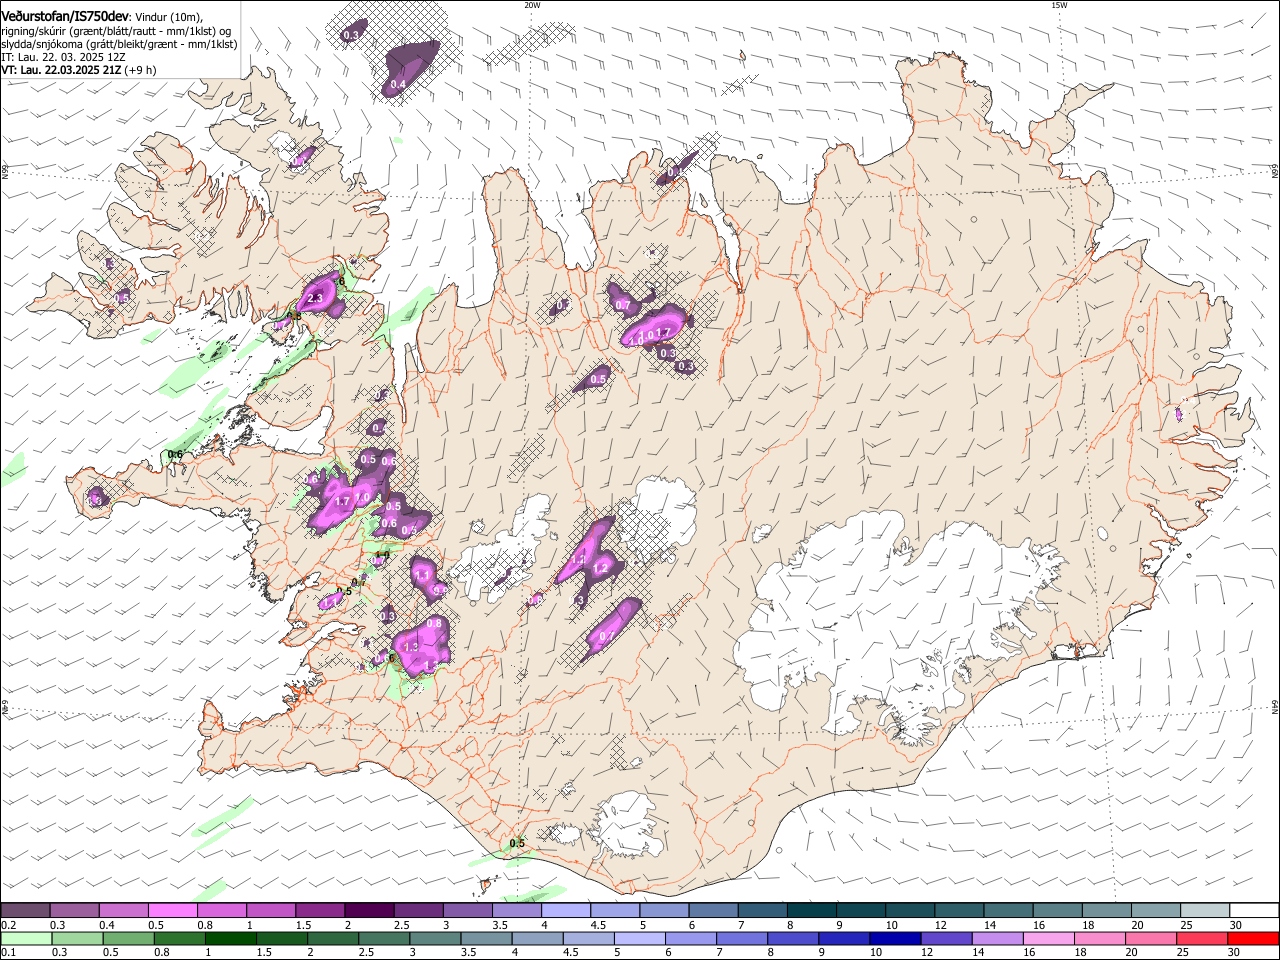1280x960 pixels.
Task: Pick the red swatch ending the bottom legend row
Action: tap(1252, 938)
